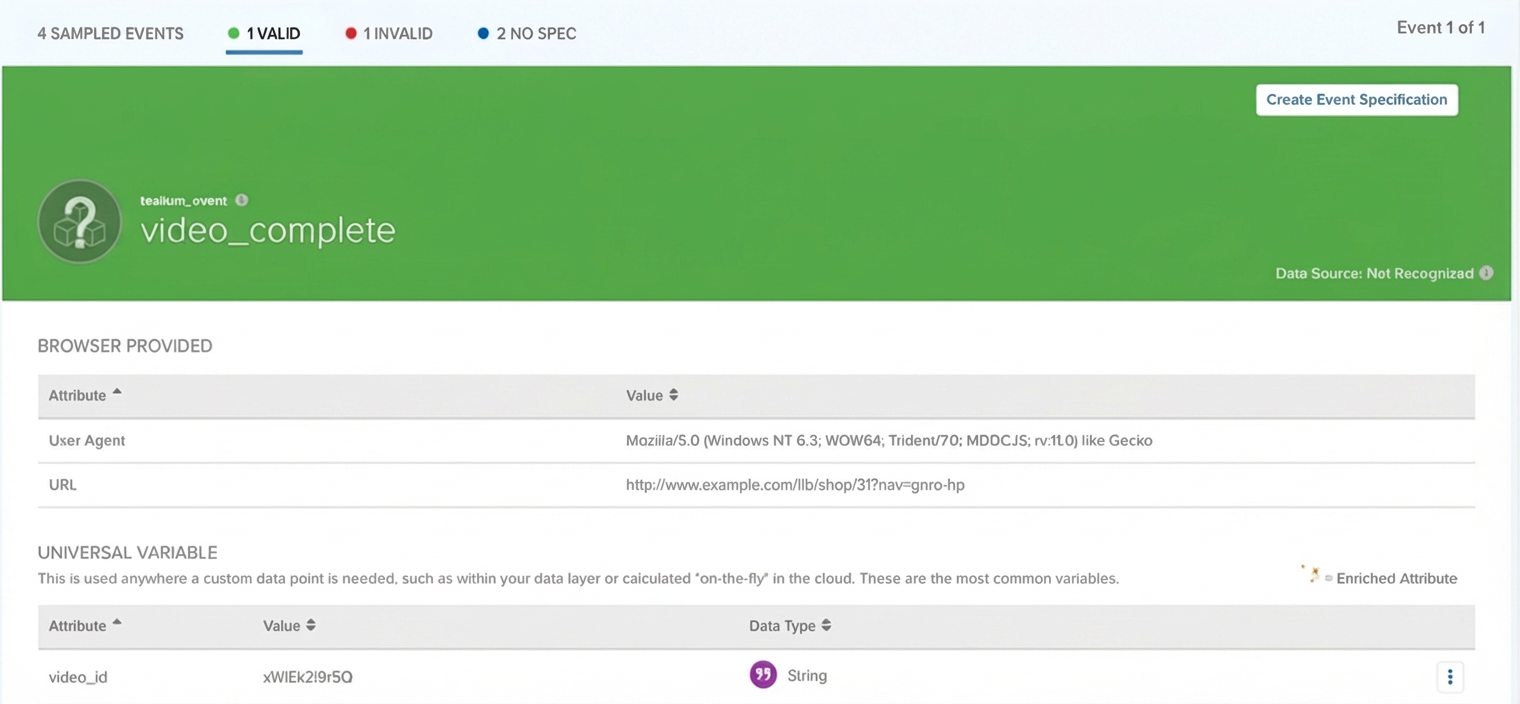Click the video_complete event title
1520x704 pixels.
tap(268, 230)
